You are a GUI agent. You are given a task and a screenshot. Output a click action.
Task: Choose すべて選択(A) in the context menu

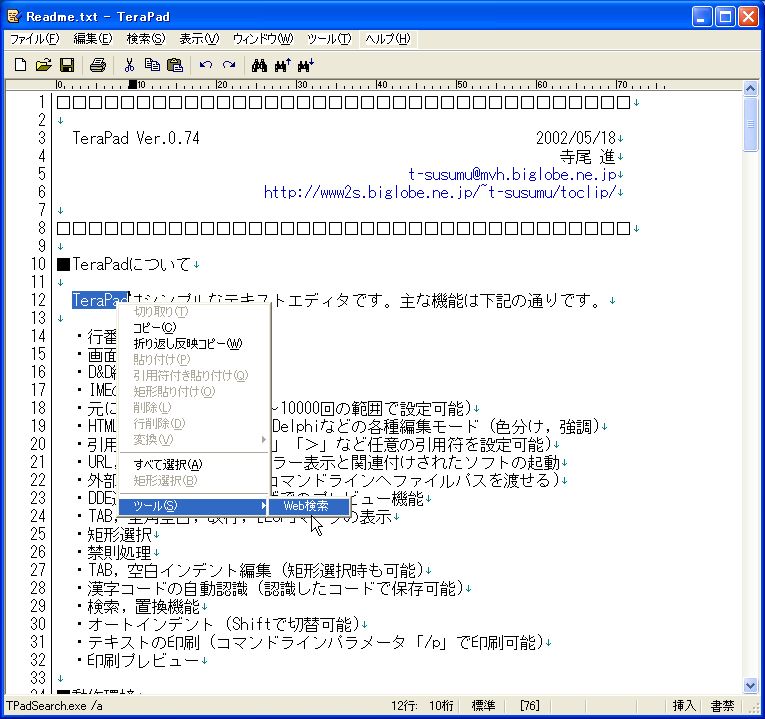[x=194, y=464]
